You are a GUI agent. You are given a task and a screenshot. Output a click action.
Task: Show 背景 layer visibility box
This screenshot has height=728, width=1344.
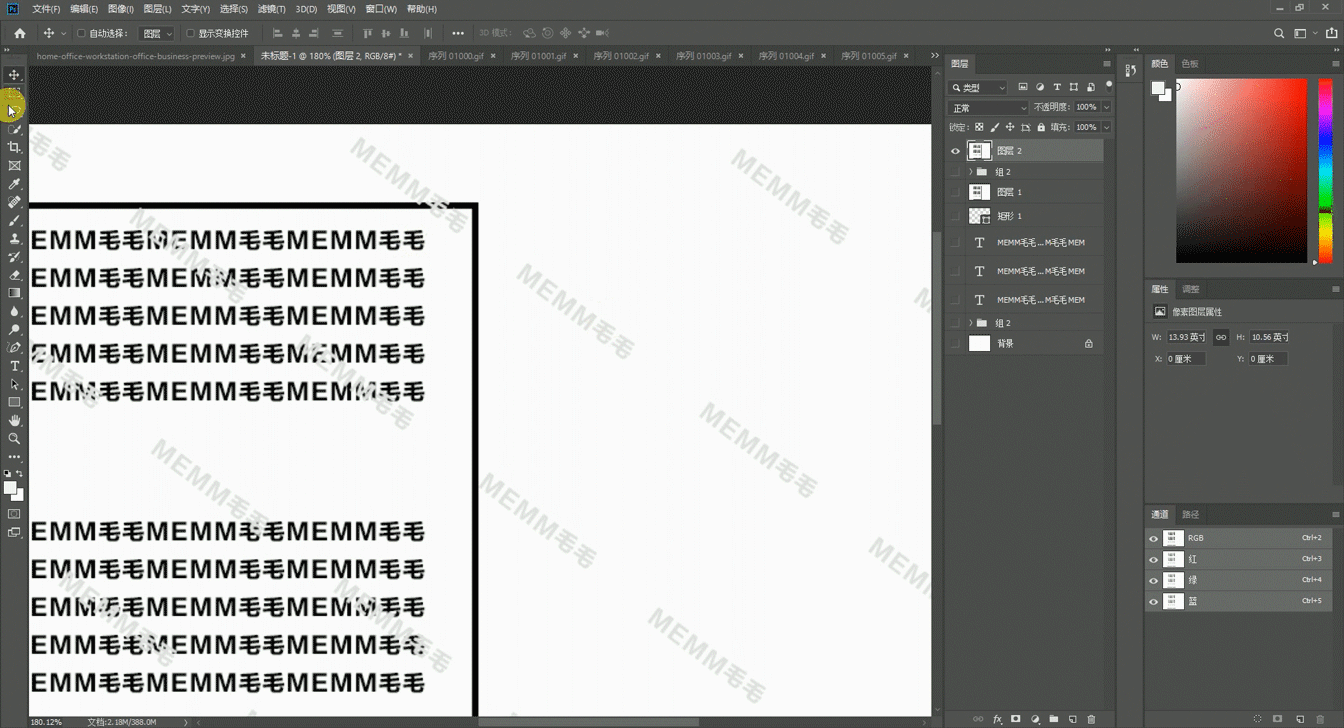(x=955, y=343)
